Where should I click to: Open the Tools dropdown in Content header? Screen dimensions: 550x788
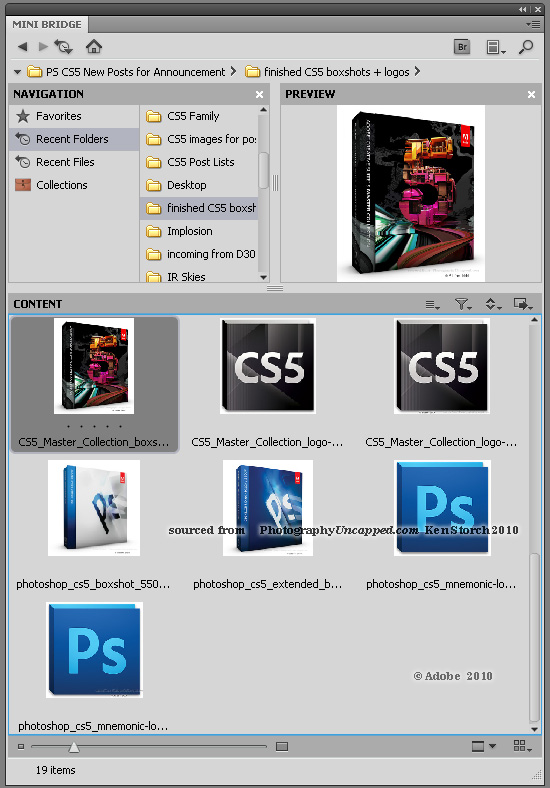tap(523, 304)
